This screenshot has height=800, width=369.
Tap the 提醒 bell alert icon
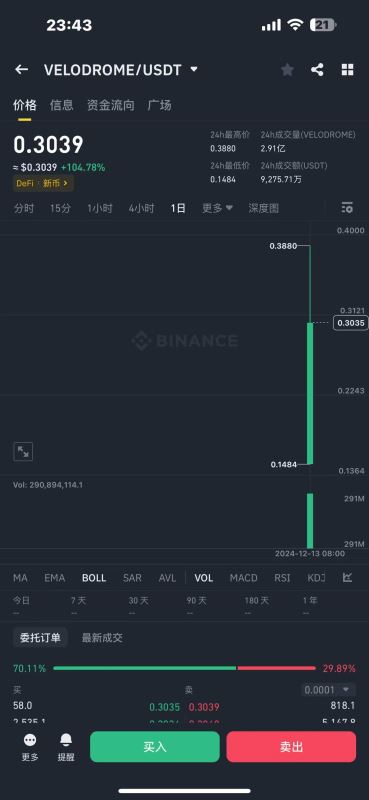66,747
